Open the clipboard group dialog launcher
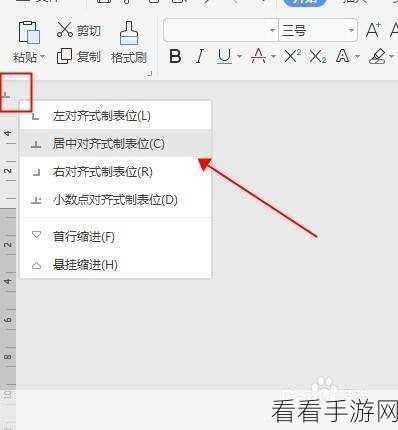The height and width of the screenshot is (430, 398). (x=150, y=74)
